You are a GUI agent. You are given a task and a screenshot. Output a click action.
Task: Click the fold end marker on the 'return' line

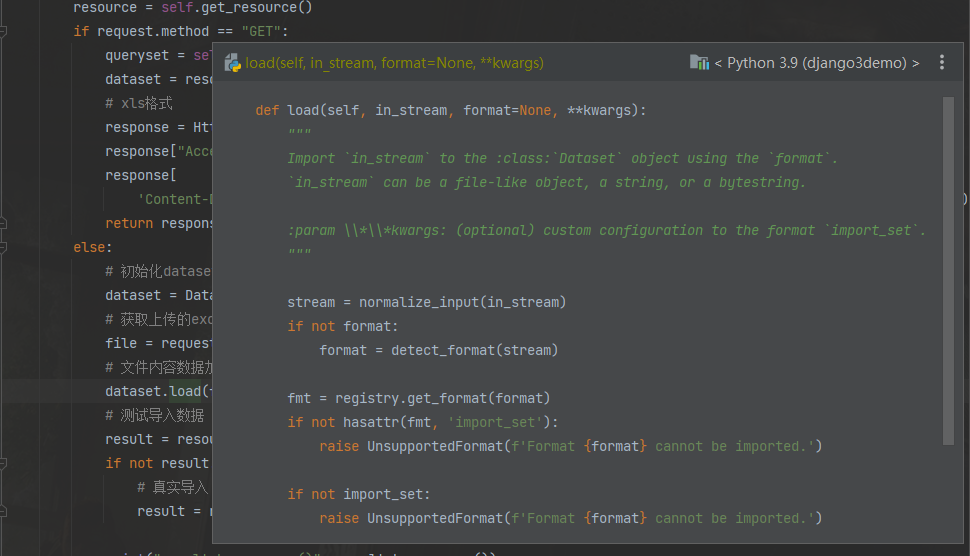[x=4, y=223]
